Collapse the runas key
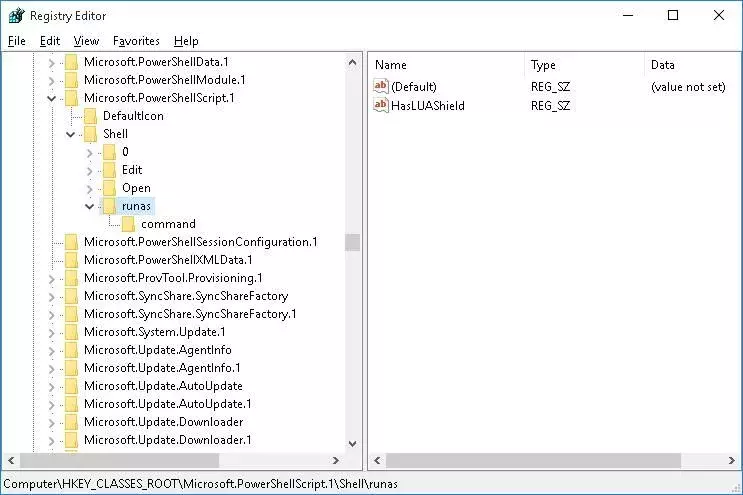This screenshot has width=743, height=495. point(90,207)
